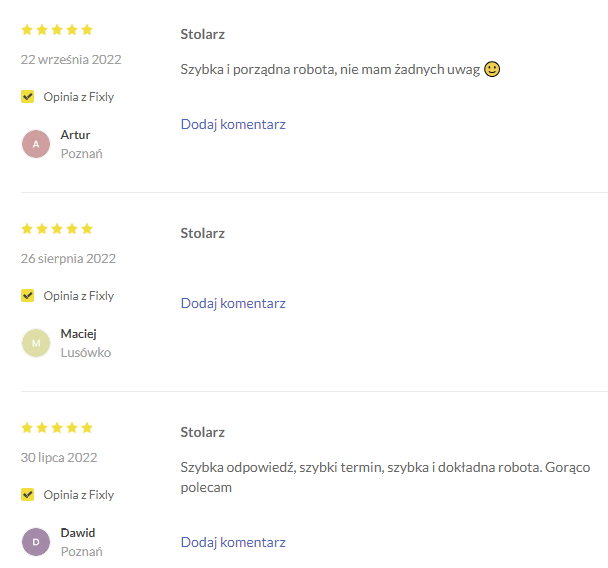608x568 pixels.
Task: Click the five-star rating above 22 września 2022
Action: (x=57, y=30)
